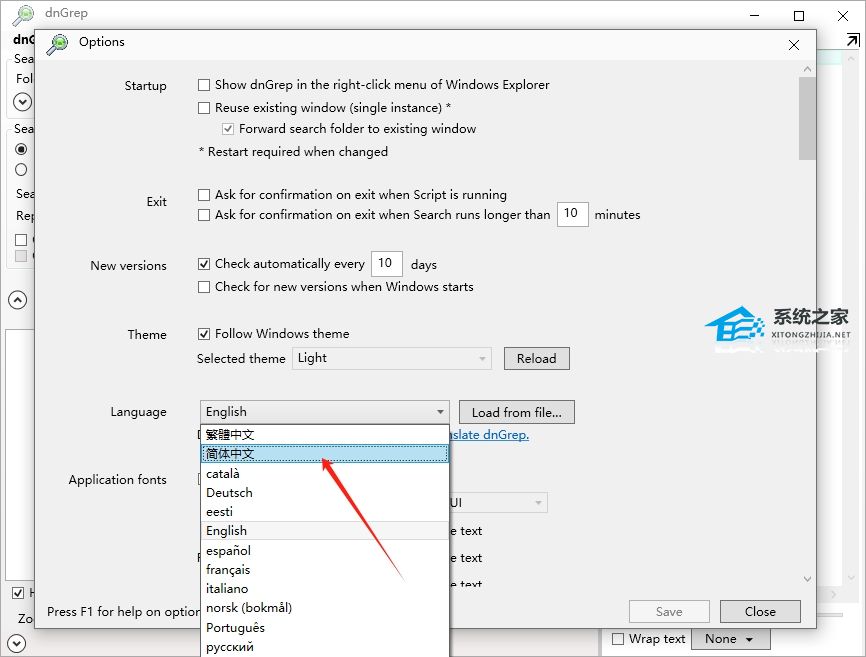This screenshot has height=657, width=866.
Task: Expand the circled down chevron near Fol
Action: point(22,102)
